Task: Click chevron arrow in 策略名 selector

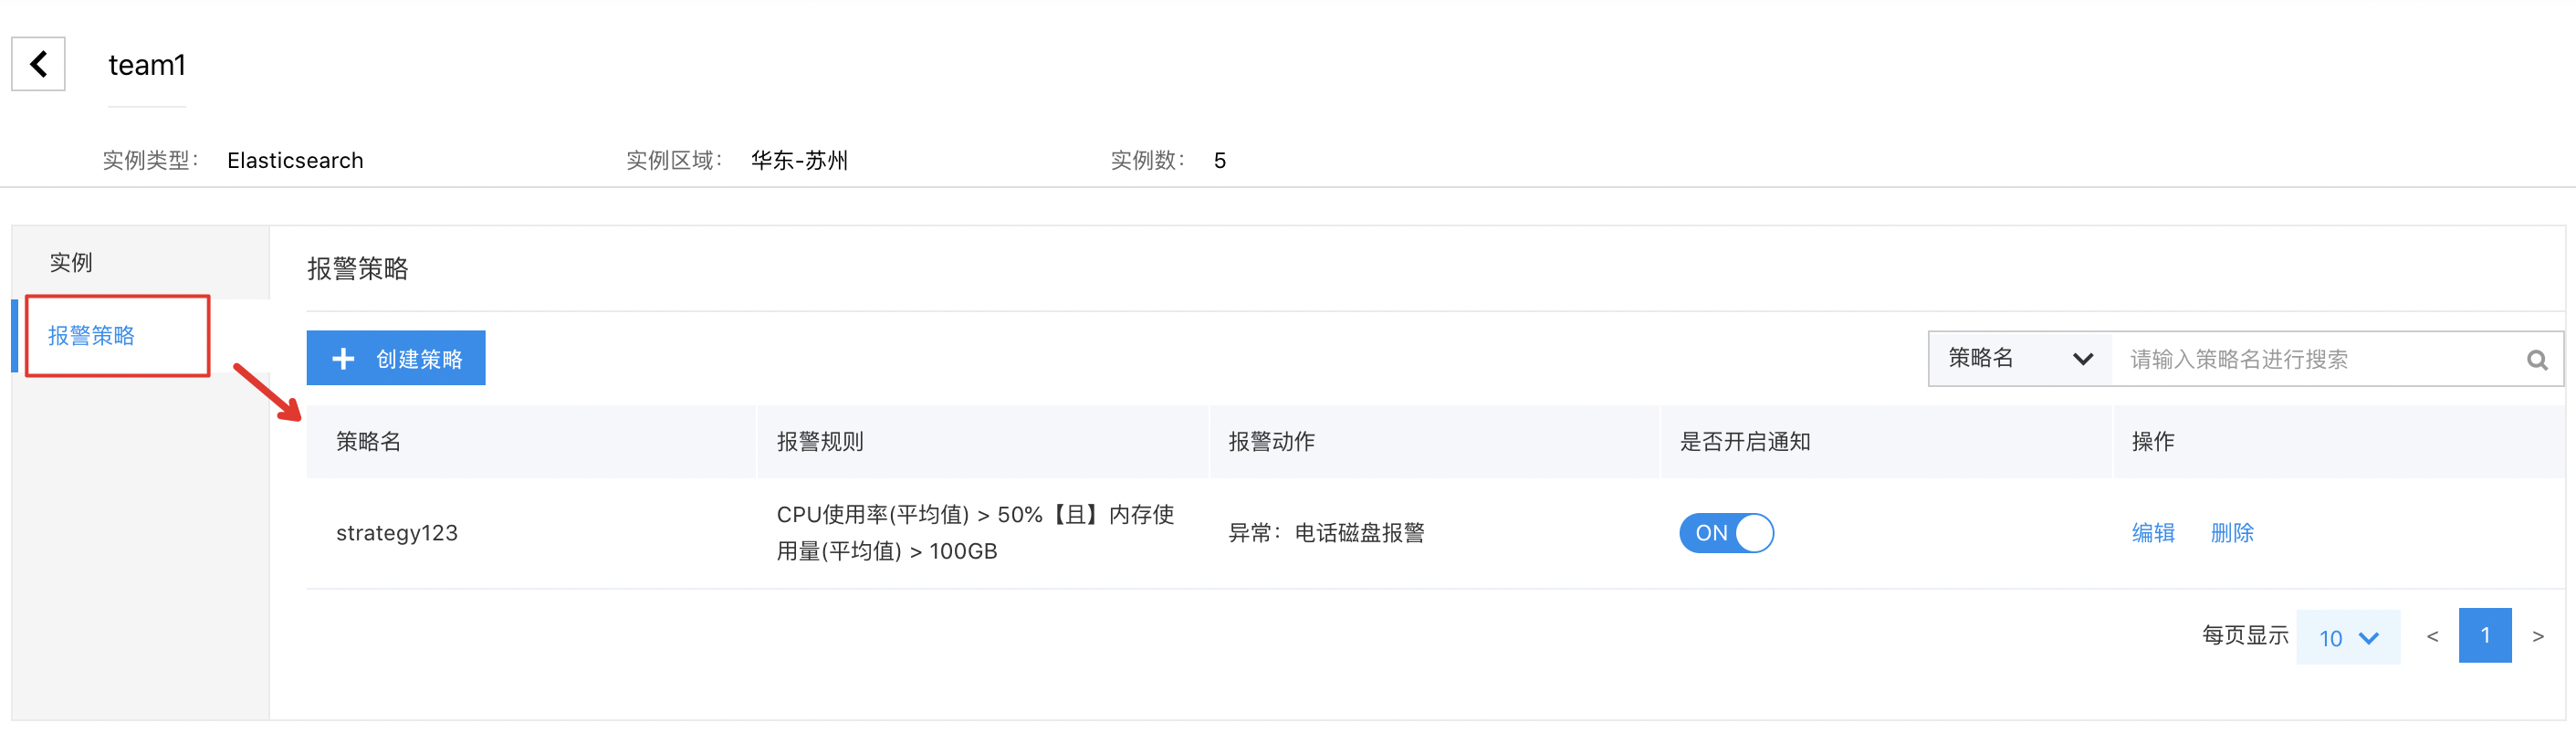Action: (x=2083, y=359)
